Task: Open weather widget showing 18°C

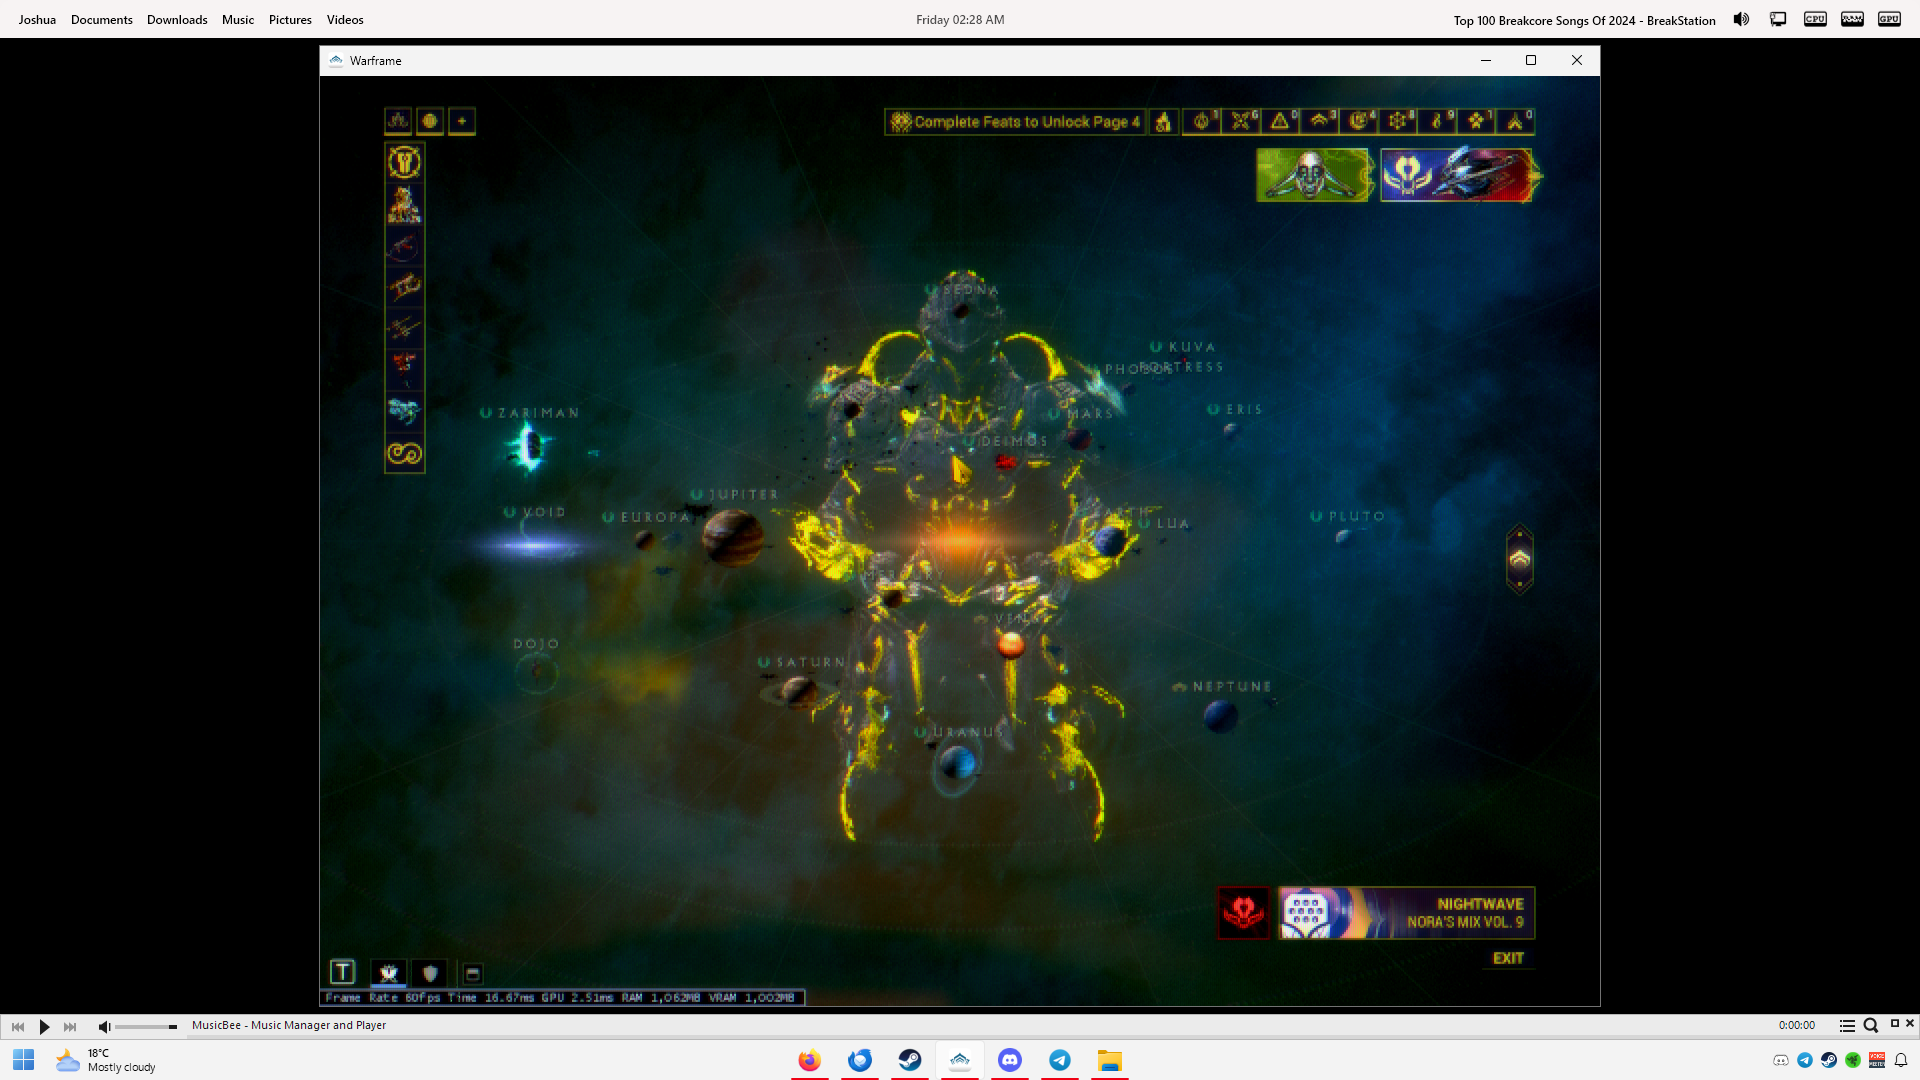Action: [x=106, y=1060]
